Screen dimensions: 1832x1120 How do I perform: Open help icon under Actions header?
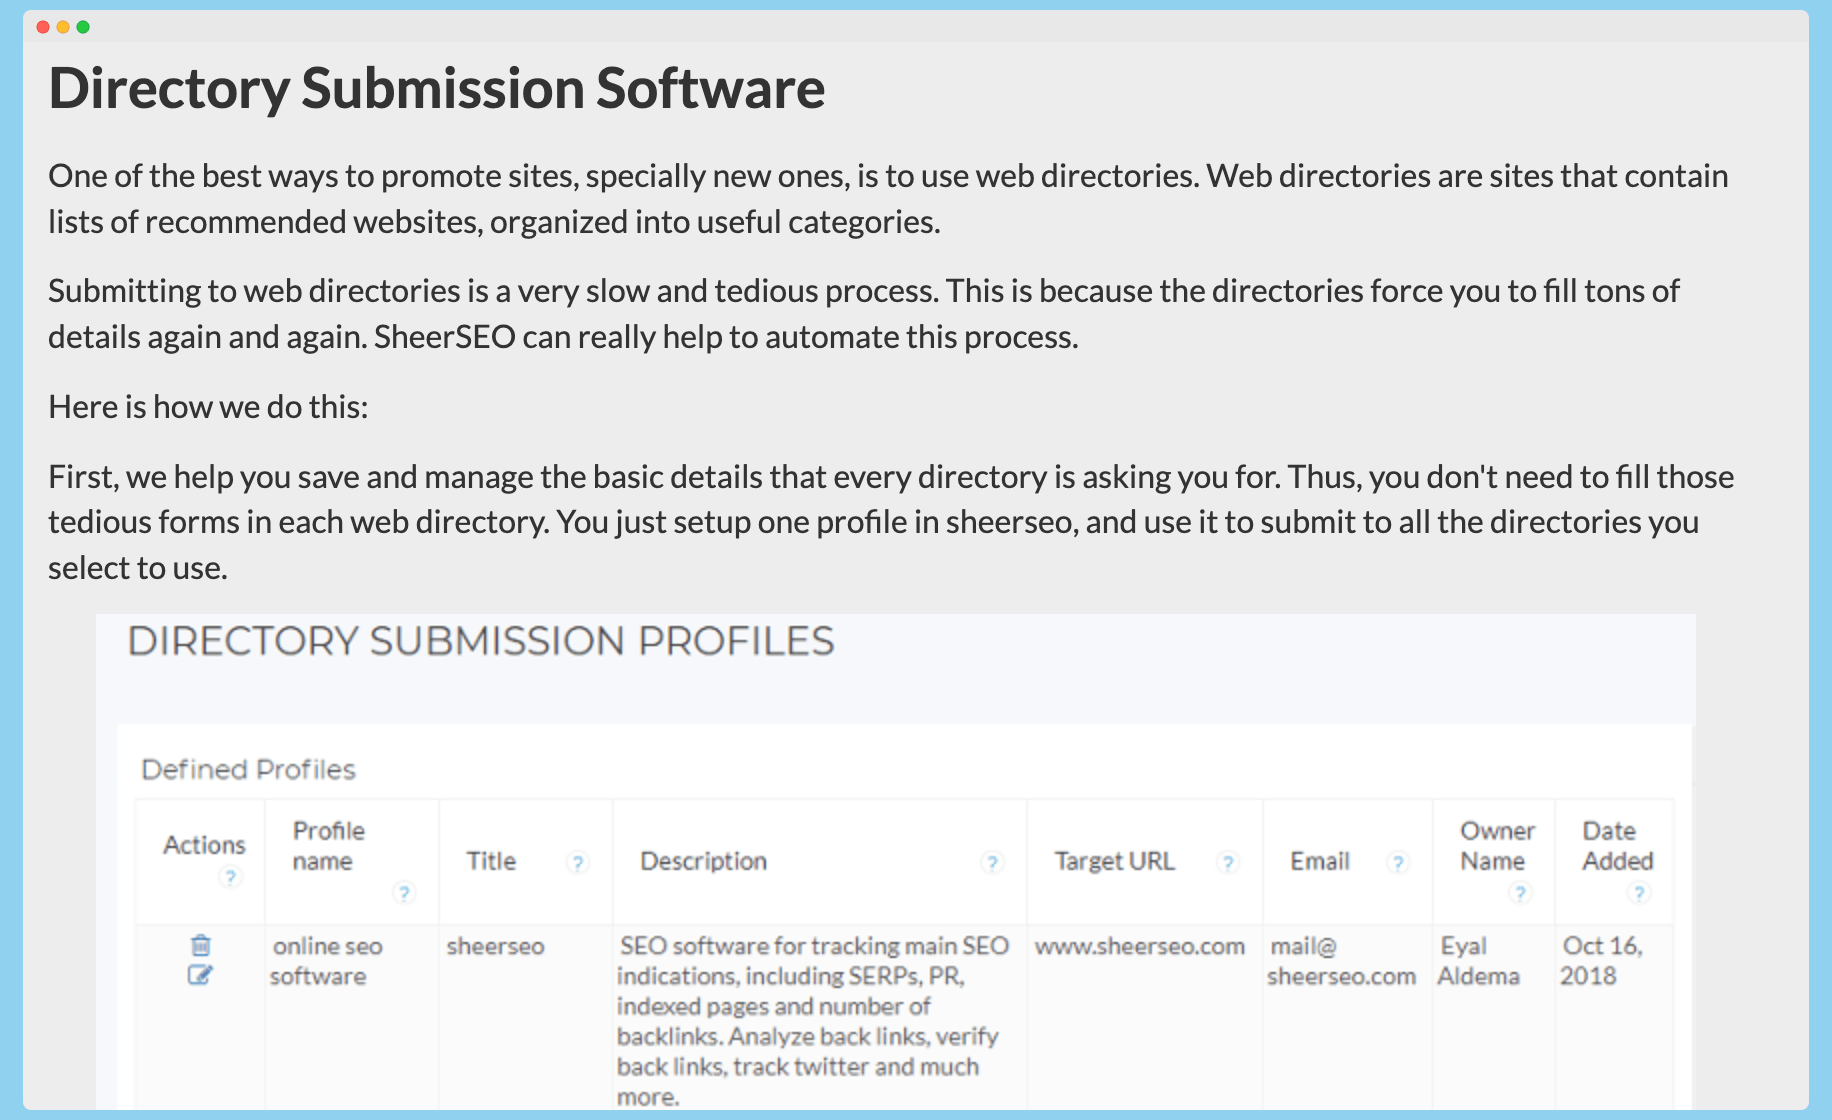230,877
